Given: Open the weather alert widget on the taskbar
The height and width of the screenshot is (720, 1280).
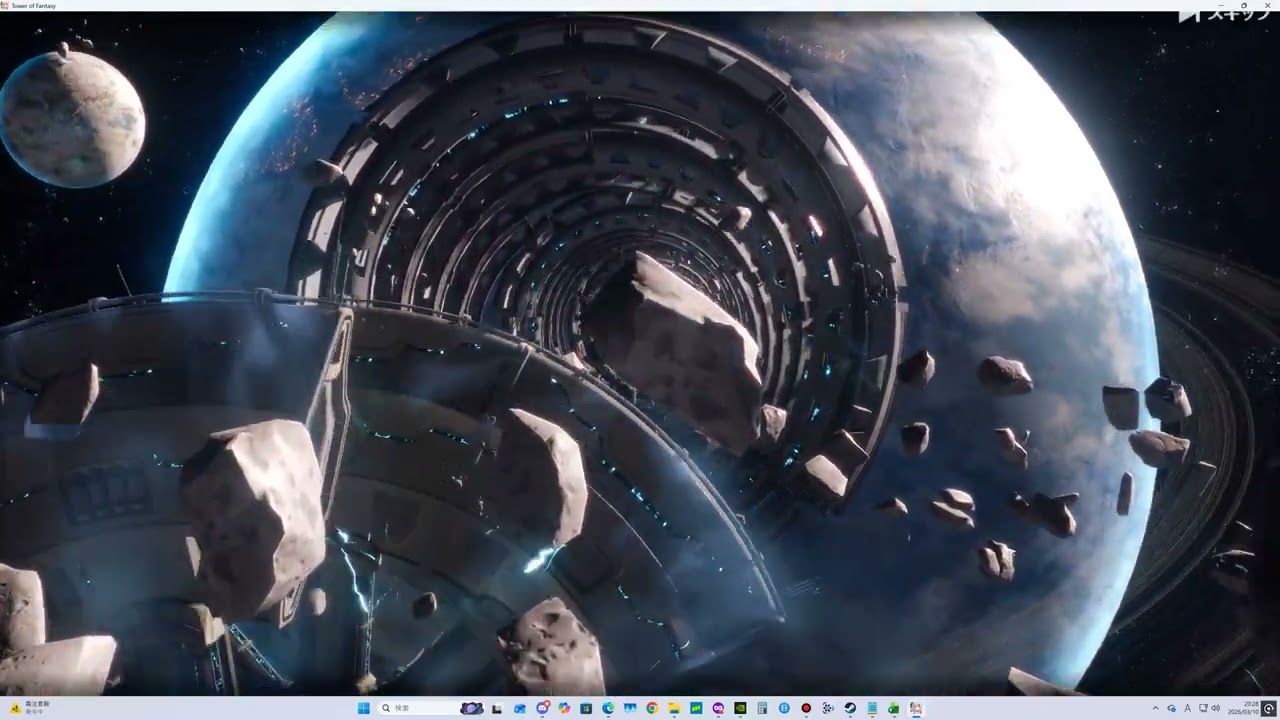Looking at the screenshot, I should pos(28,708).
